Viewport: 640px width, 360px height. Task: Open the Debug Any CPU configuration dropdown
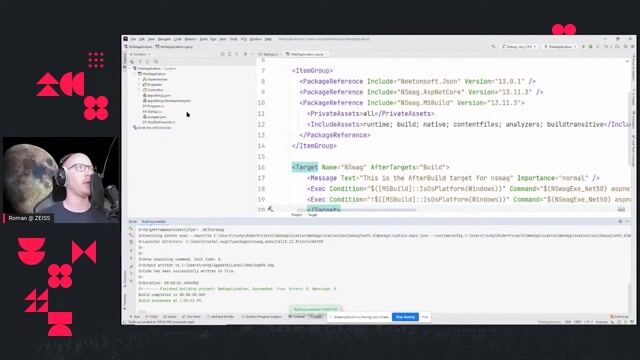[519, 47]
